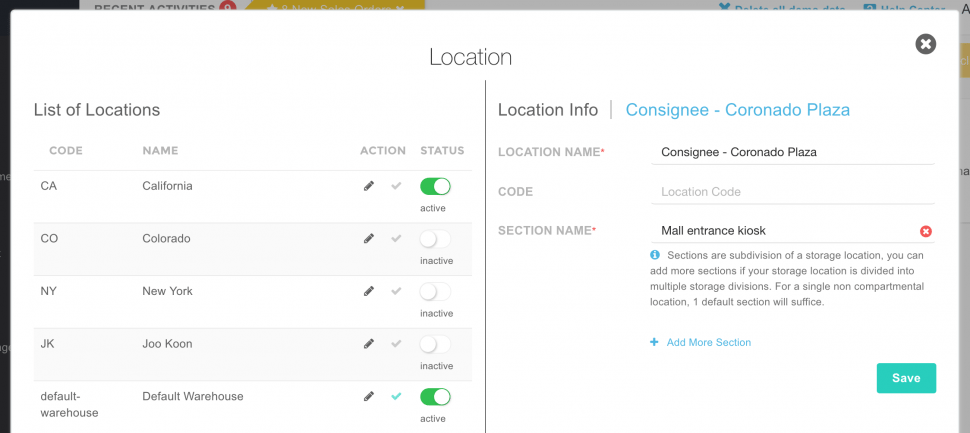Activate the Joo Koon status switch
The image size is (970, 433).
(x=435, y=344)
